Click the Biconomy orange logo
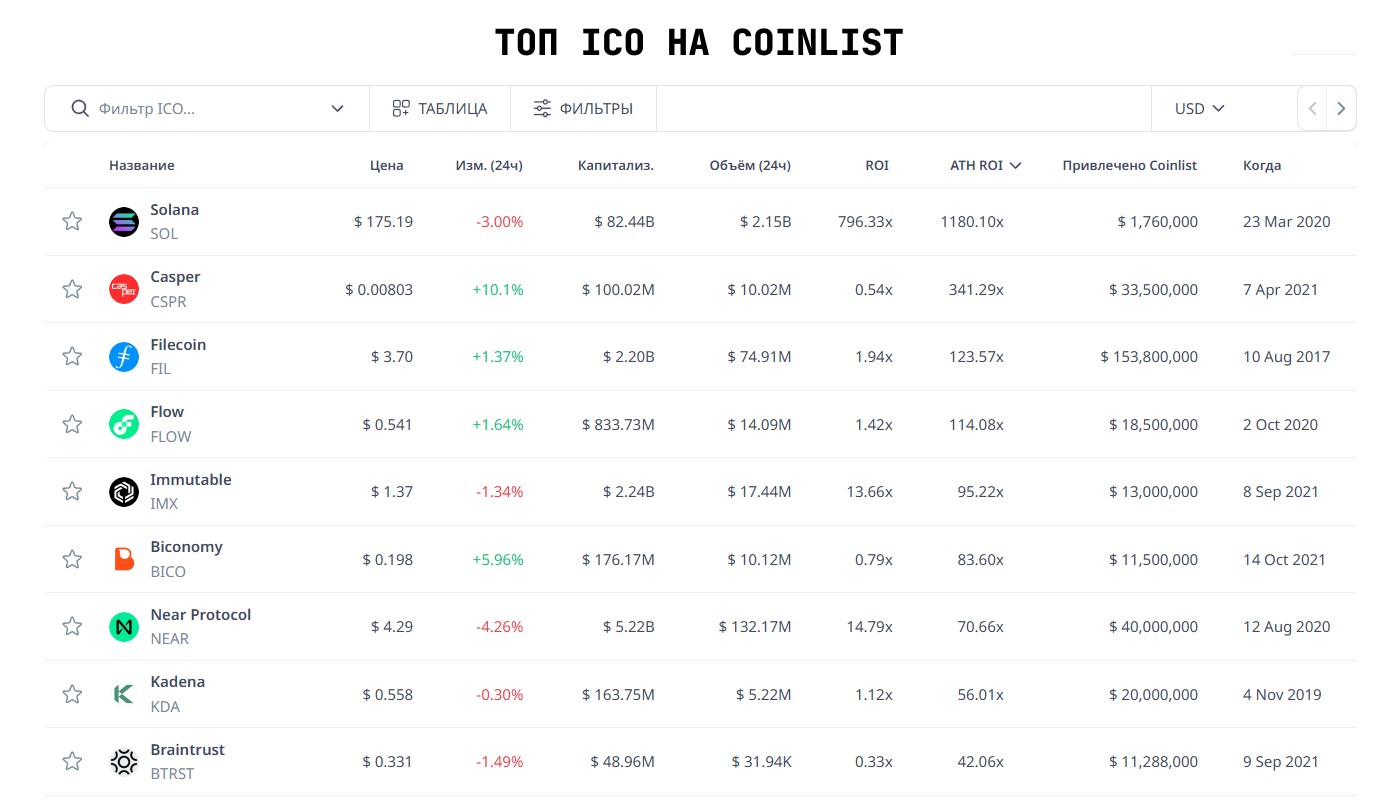The width and height of the screenshot is (1400, 801). coord(123,558)
